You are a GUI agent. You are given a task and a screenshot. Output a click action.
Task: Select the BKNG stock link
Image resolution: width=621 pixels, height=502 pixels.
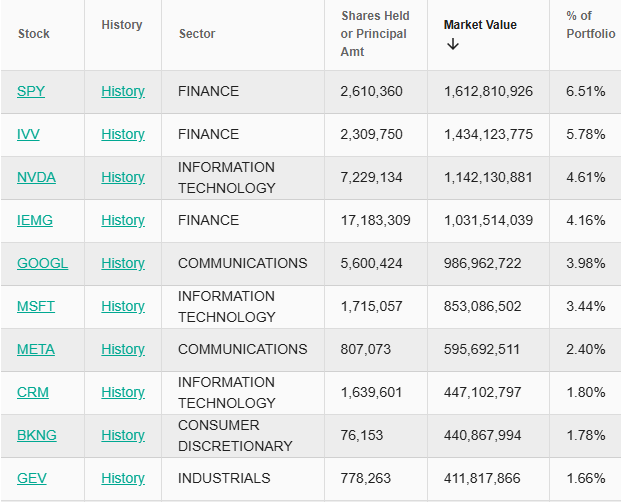(x=36, y=435)
